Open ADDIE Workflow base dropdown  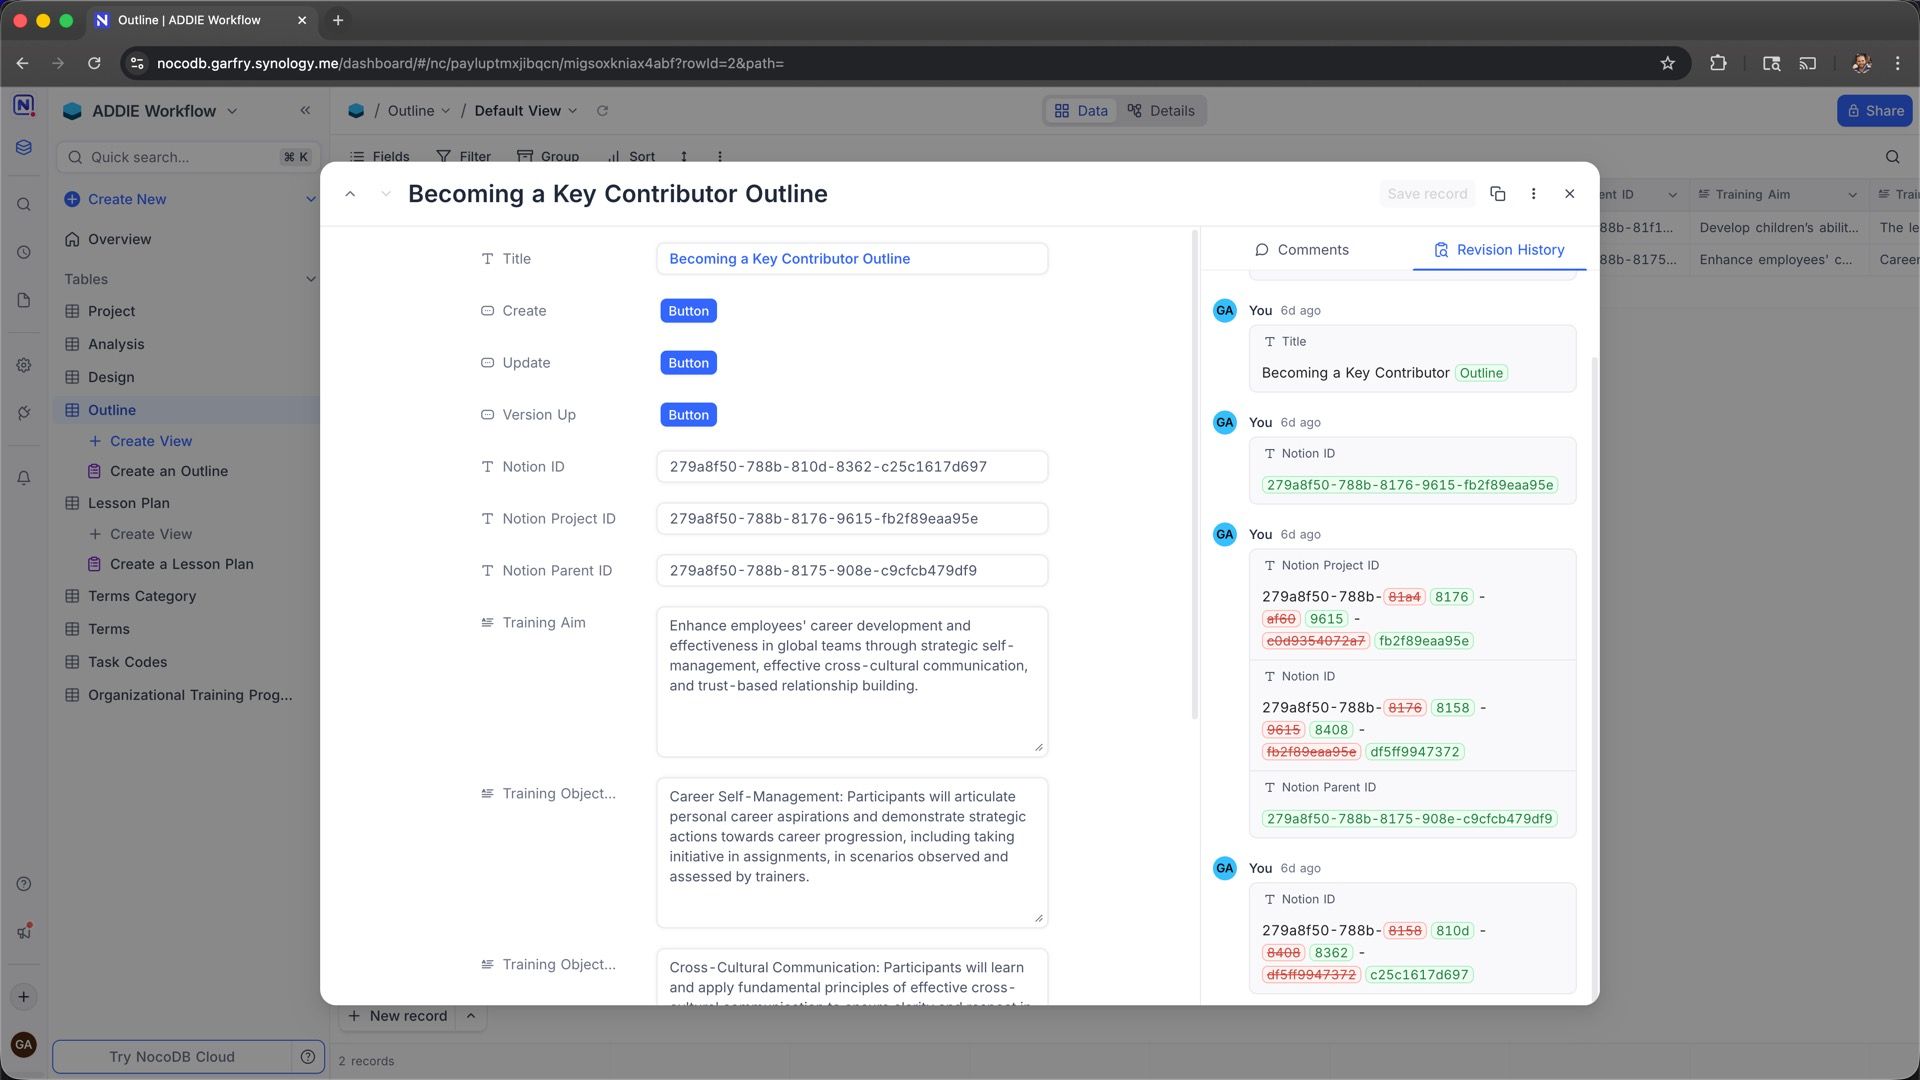tap(232, 111)
